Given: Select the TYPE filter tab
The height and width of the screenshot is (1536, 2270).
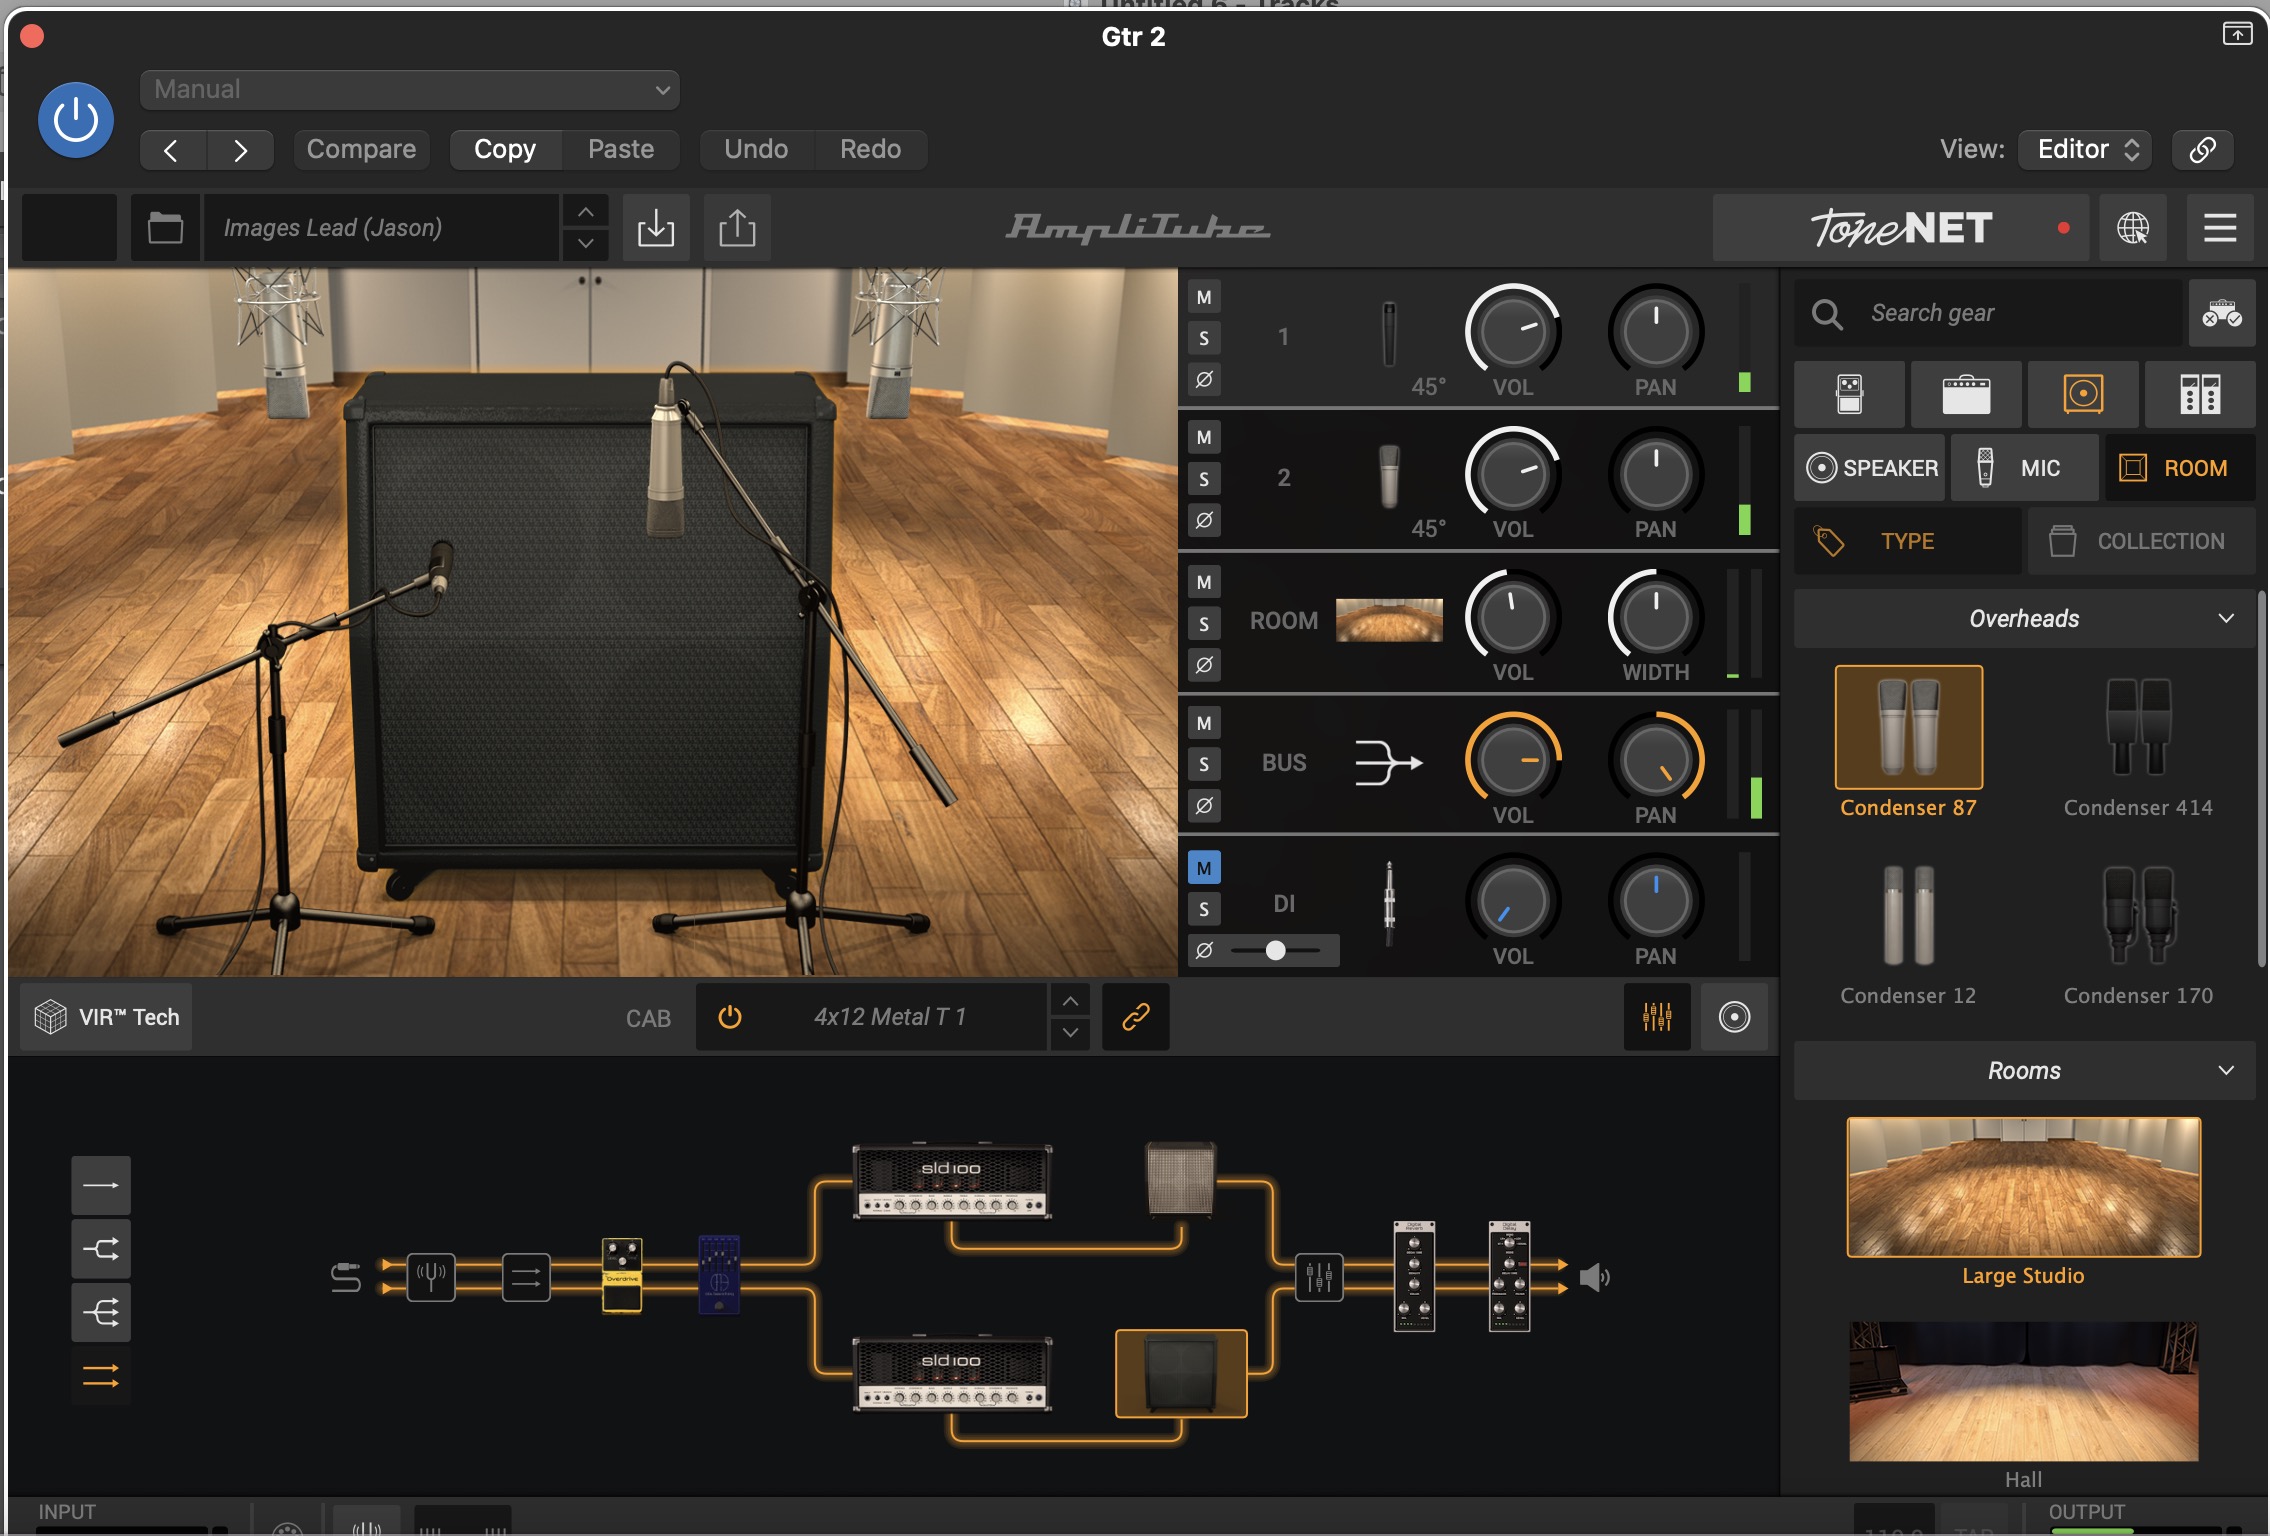Looking at the screenshot, I should [1908, 541].
